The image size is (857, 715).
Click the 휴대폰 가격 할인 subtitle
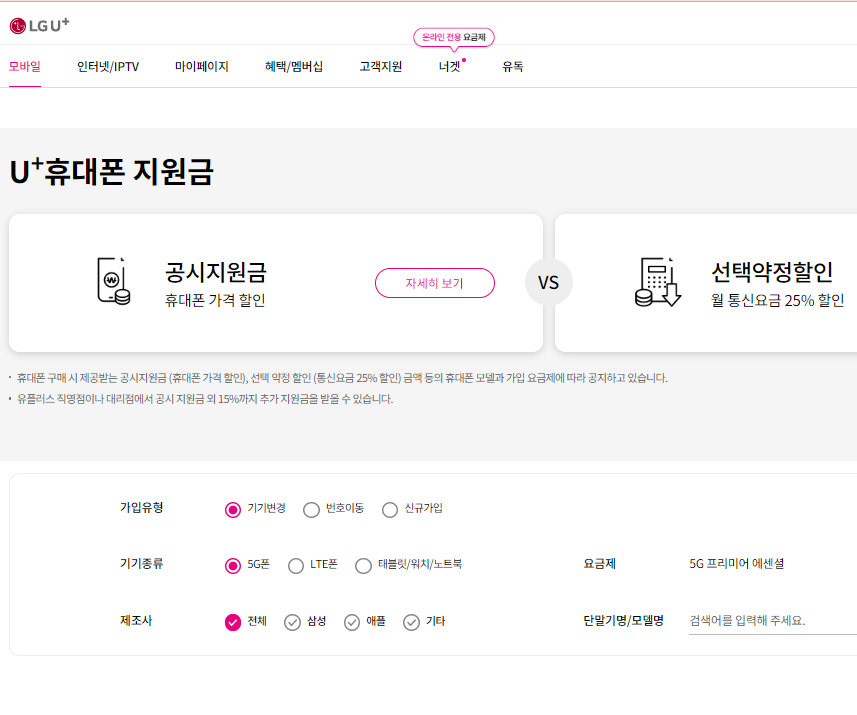pos(215,300)
